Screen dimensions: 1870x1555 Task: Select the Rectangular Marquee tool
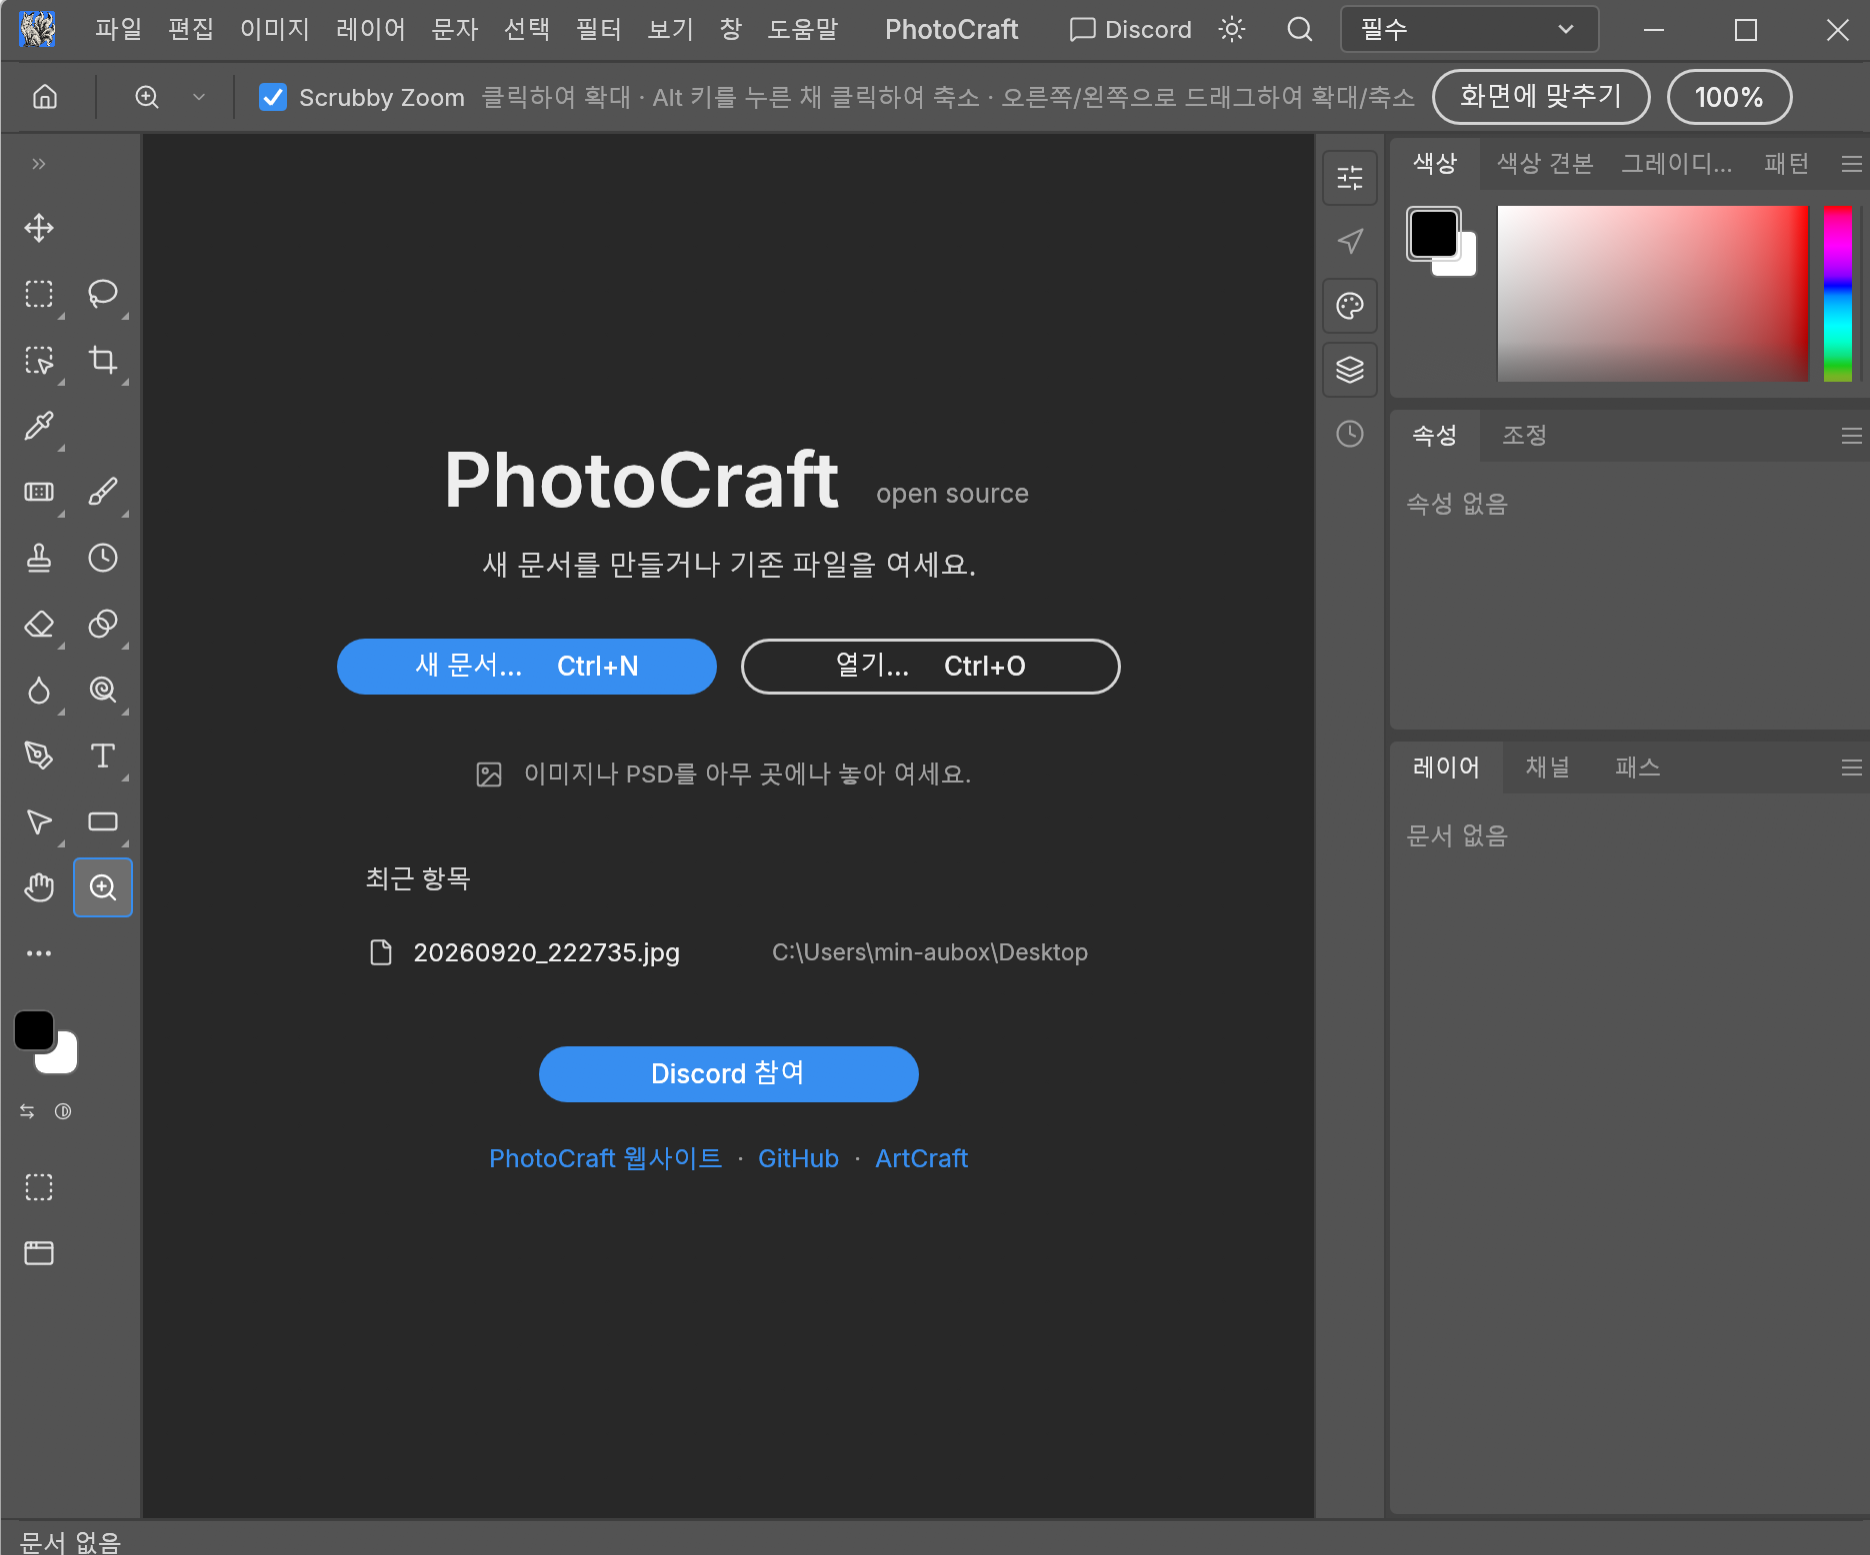point(39,294)
